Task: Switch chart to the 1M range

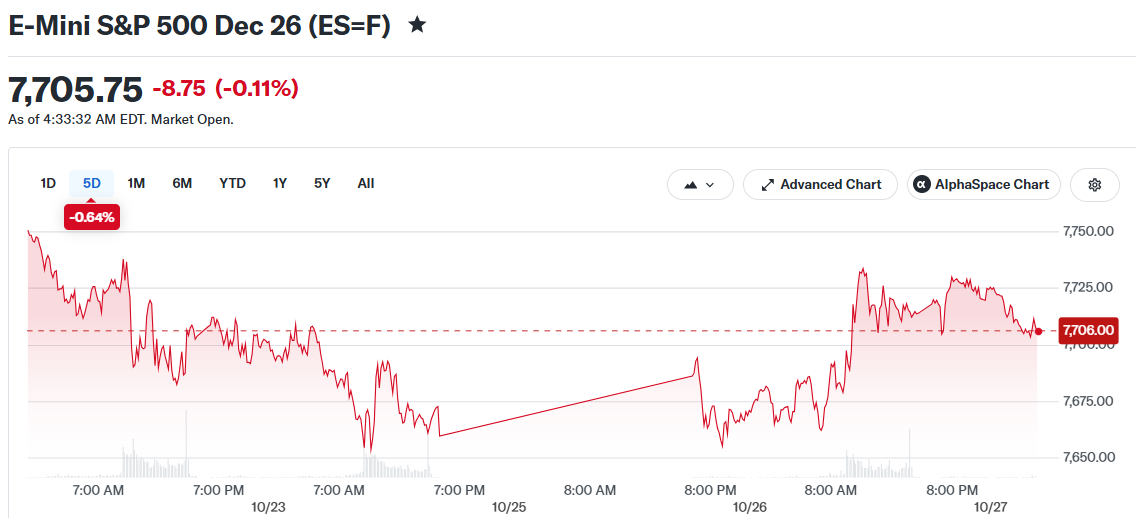Action: coord(136,183)
